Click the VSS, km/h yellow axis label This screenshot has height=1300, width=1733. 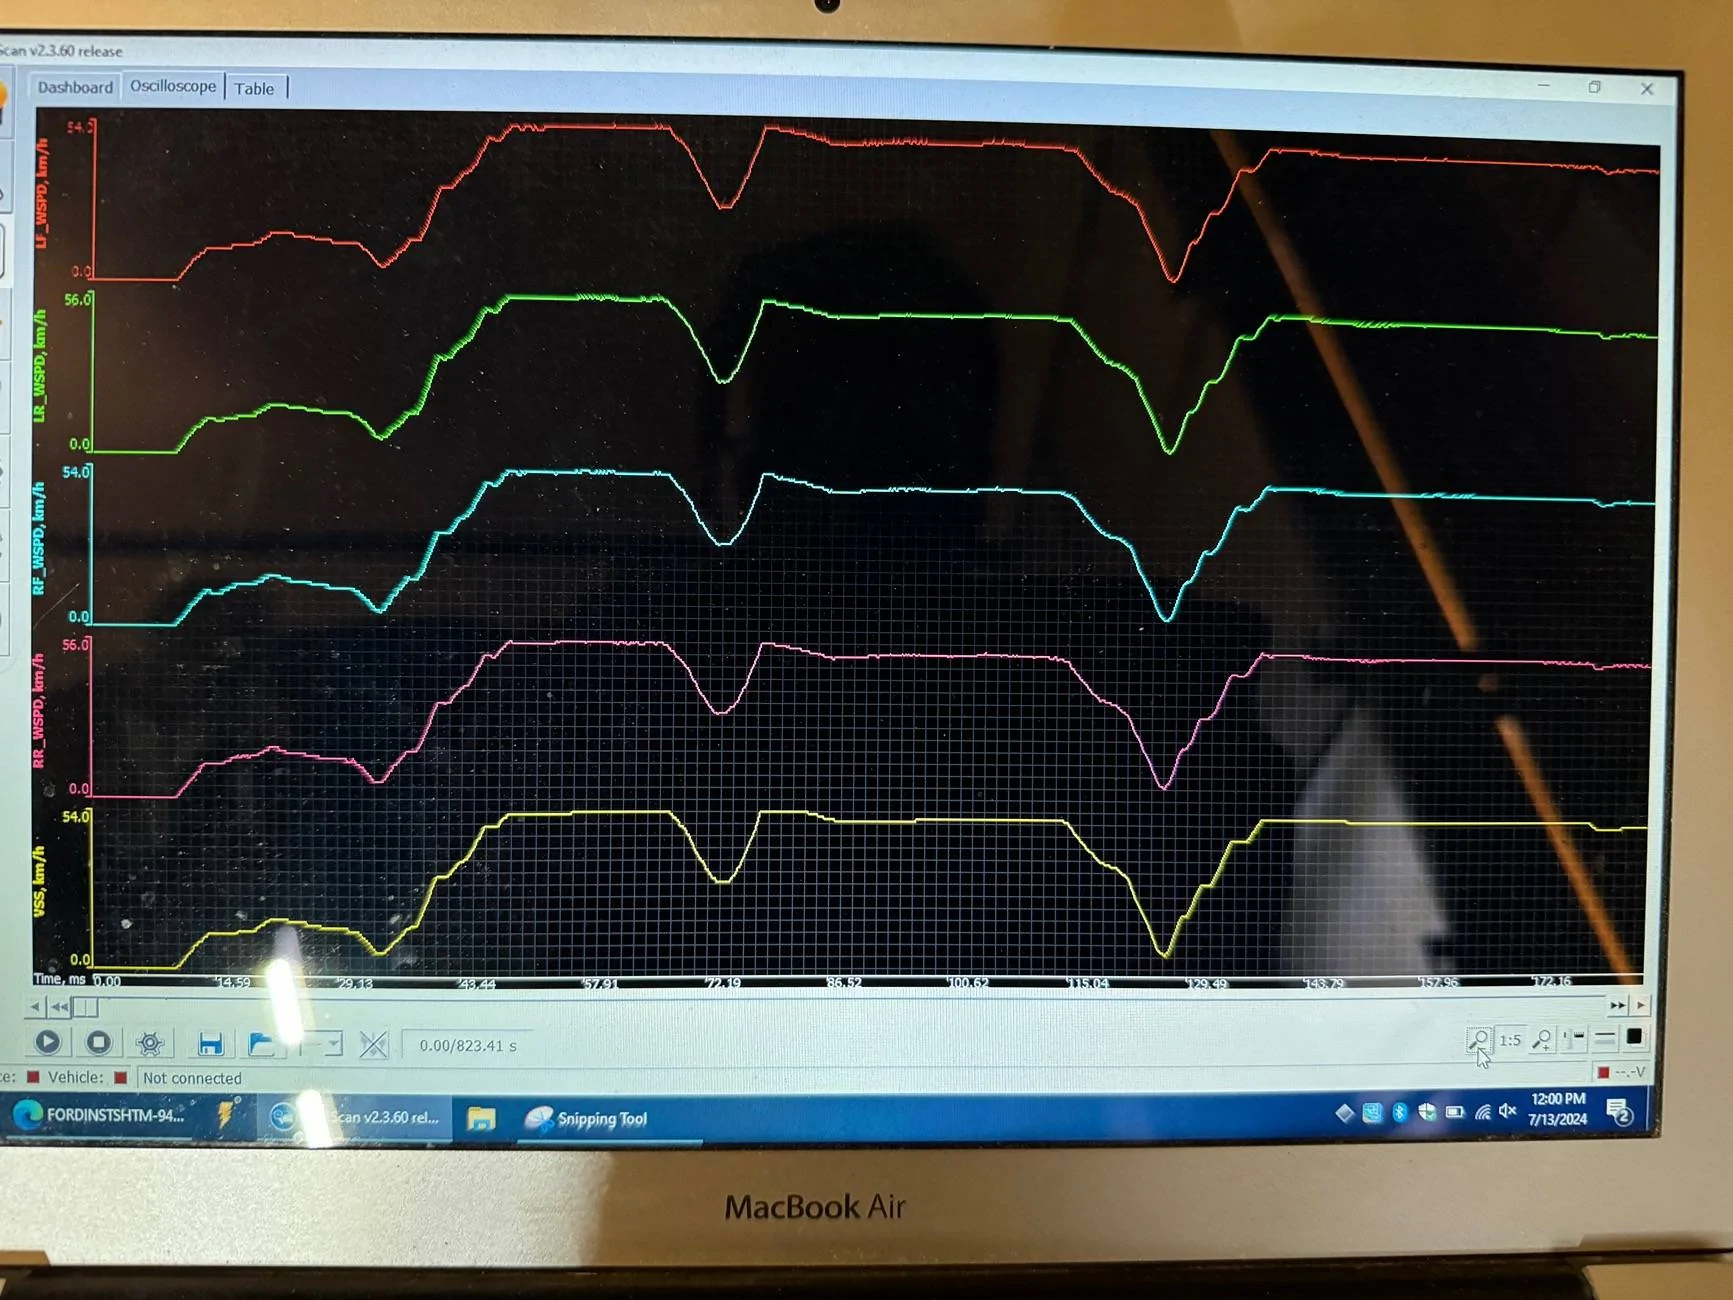click(x=40, y=881)
